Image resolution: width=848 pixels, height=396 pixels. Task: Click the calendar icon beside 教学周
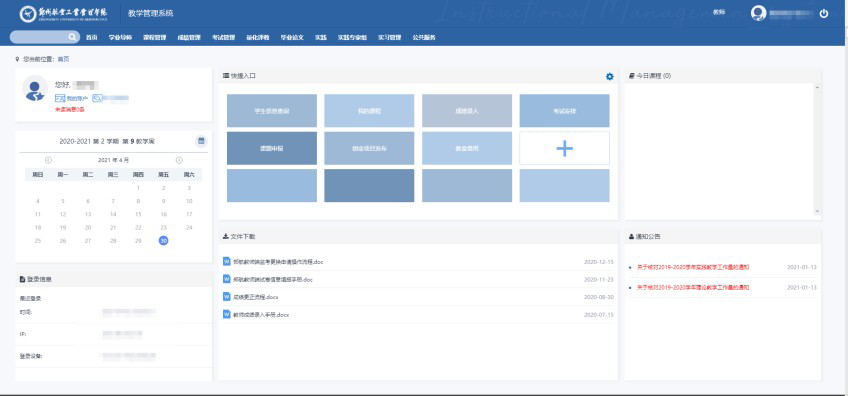click(201, 141)
